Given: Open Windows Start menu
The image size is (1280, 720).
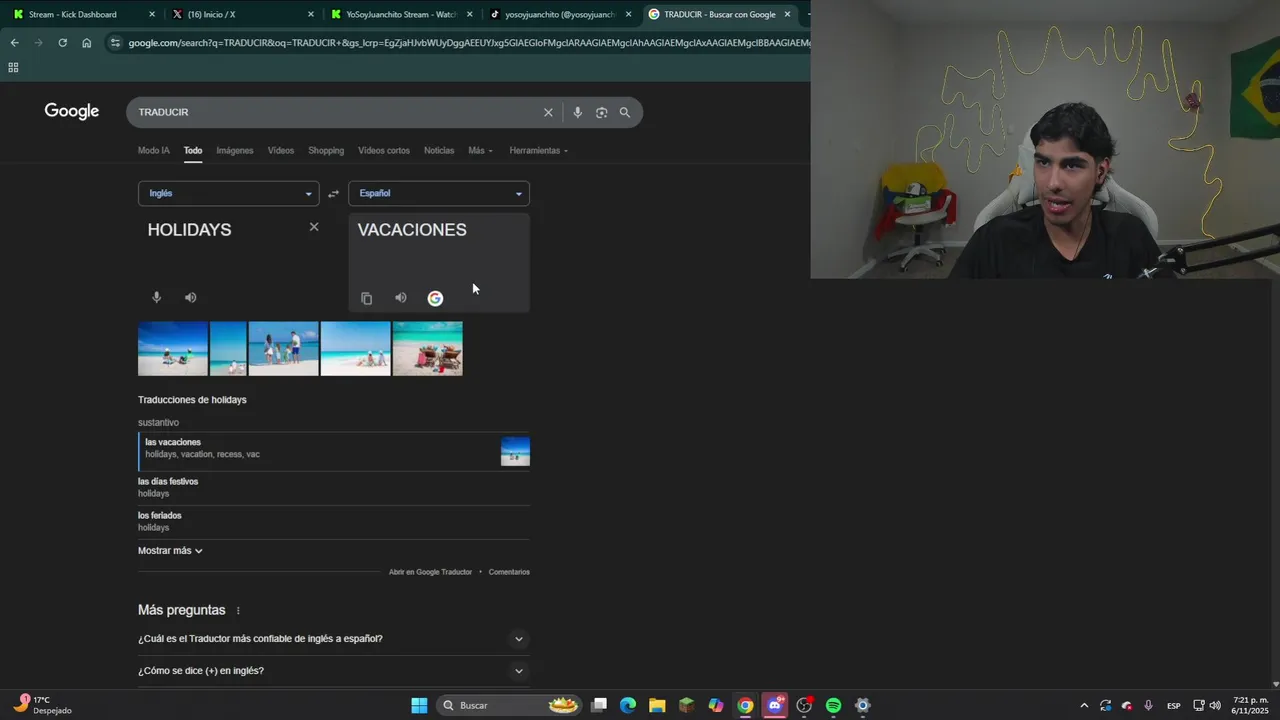Looking at the screenshot, I should pos(419,705).
